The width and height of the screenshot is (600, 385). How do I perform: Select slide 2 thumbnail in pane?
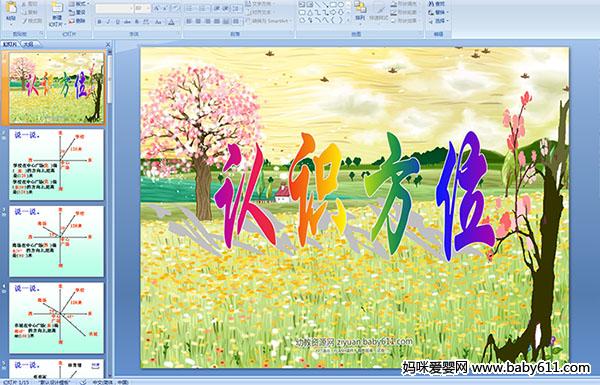pos(57,165)
